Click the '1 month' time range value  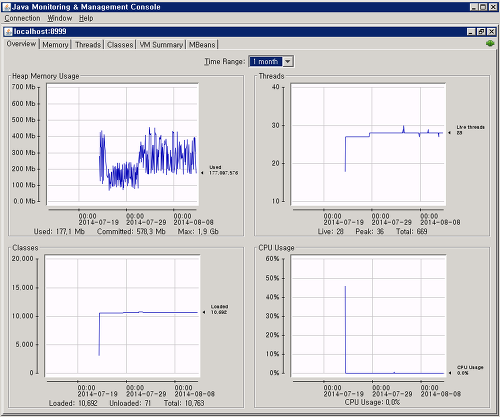pyautogui.click(x=266, y=61)
